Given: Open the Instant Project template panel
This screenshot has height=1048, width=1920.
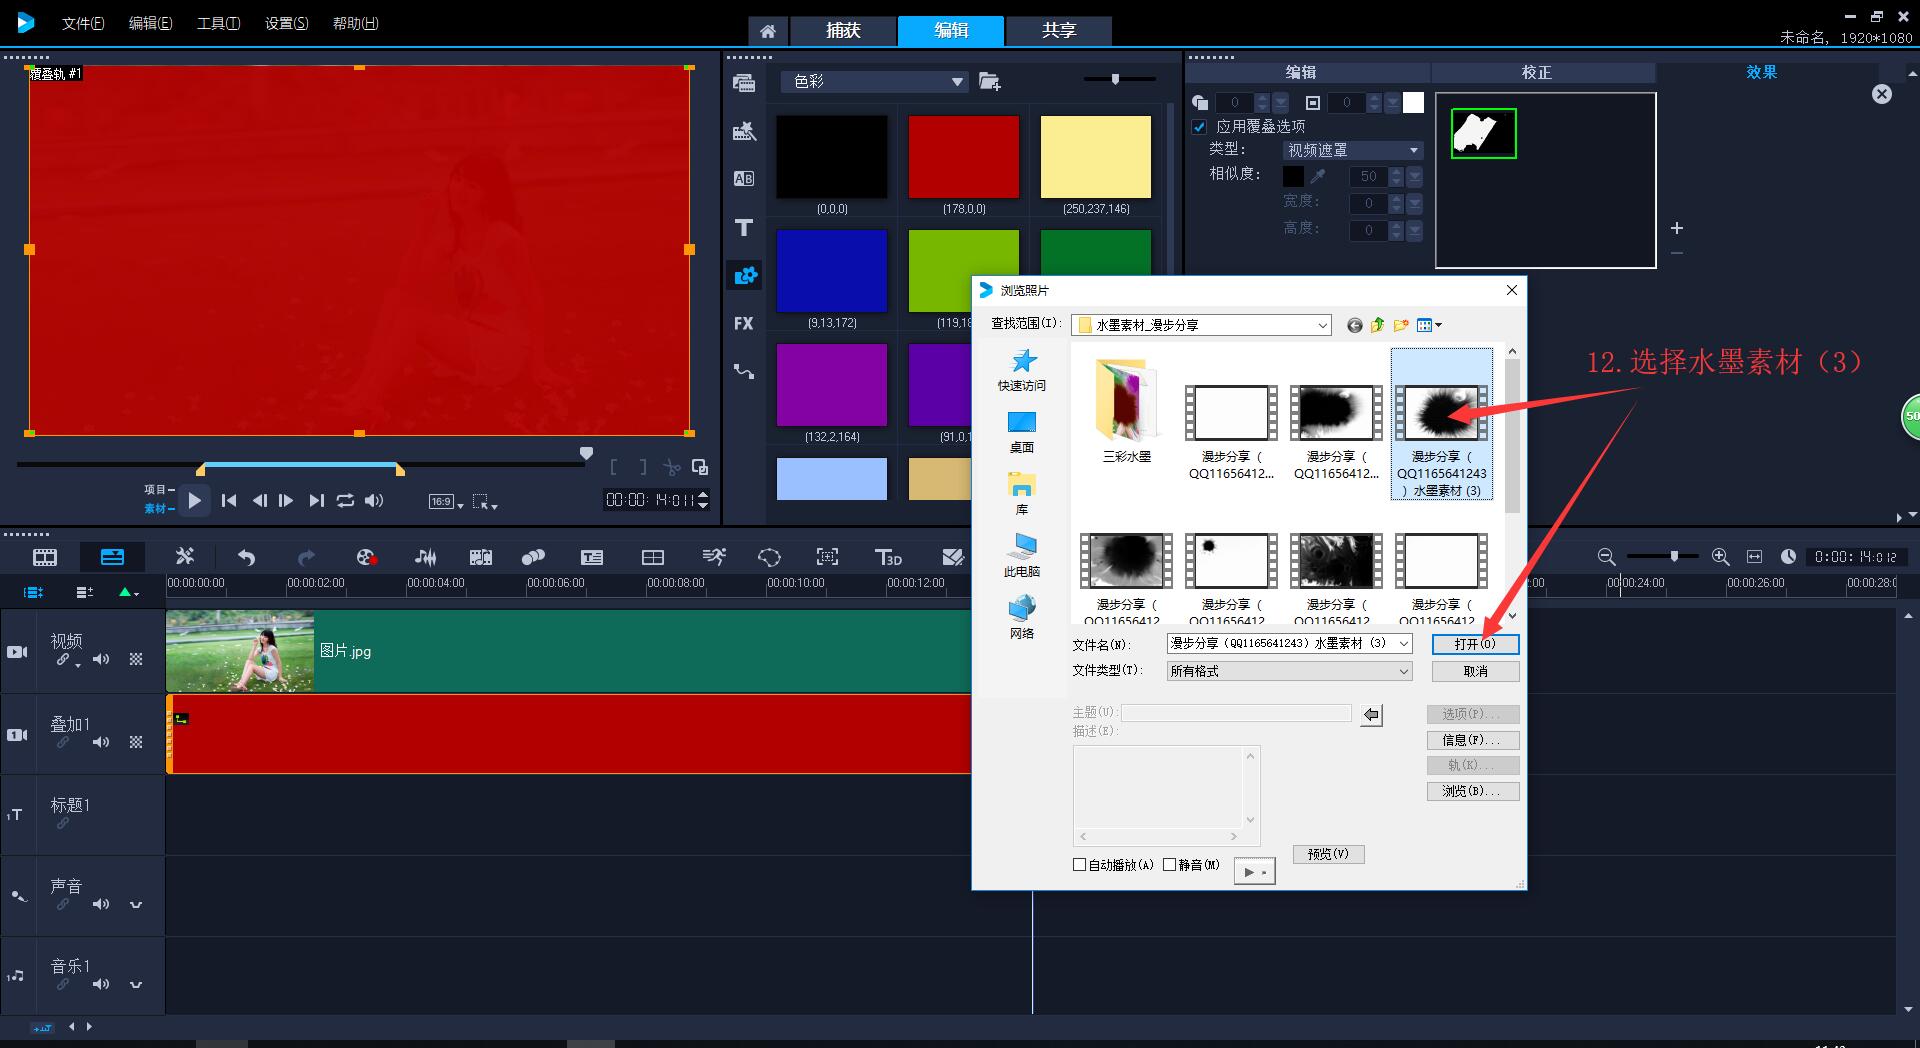Looking at the screenshot, I should coord(744,131).
